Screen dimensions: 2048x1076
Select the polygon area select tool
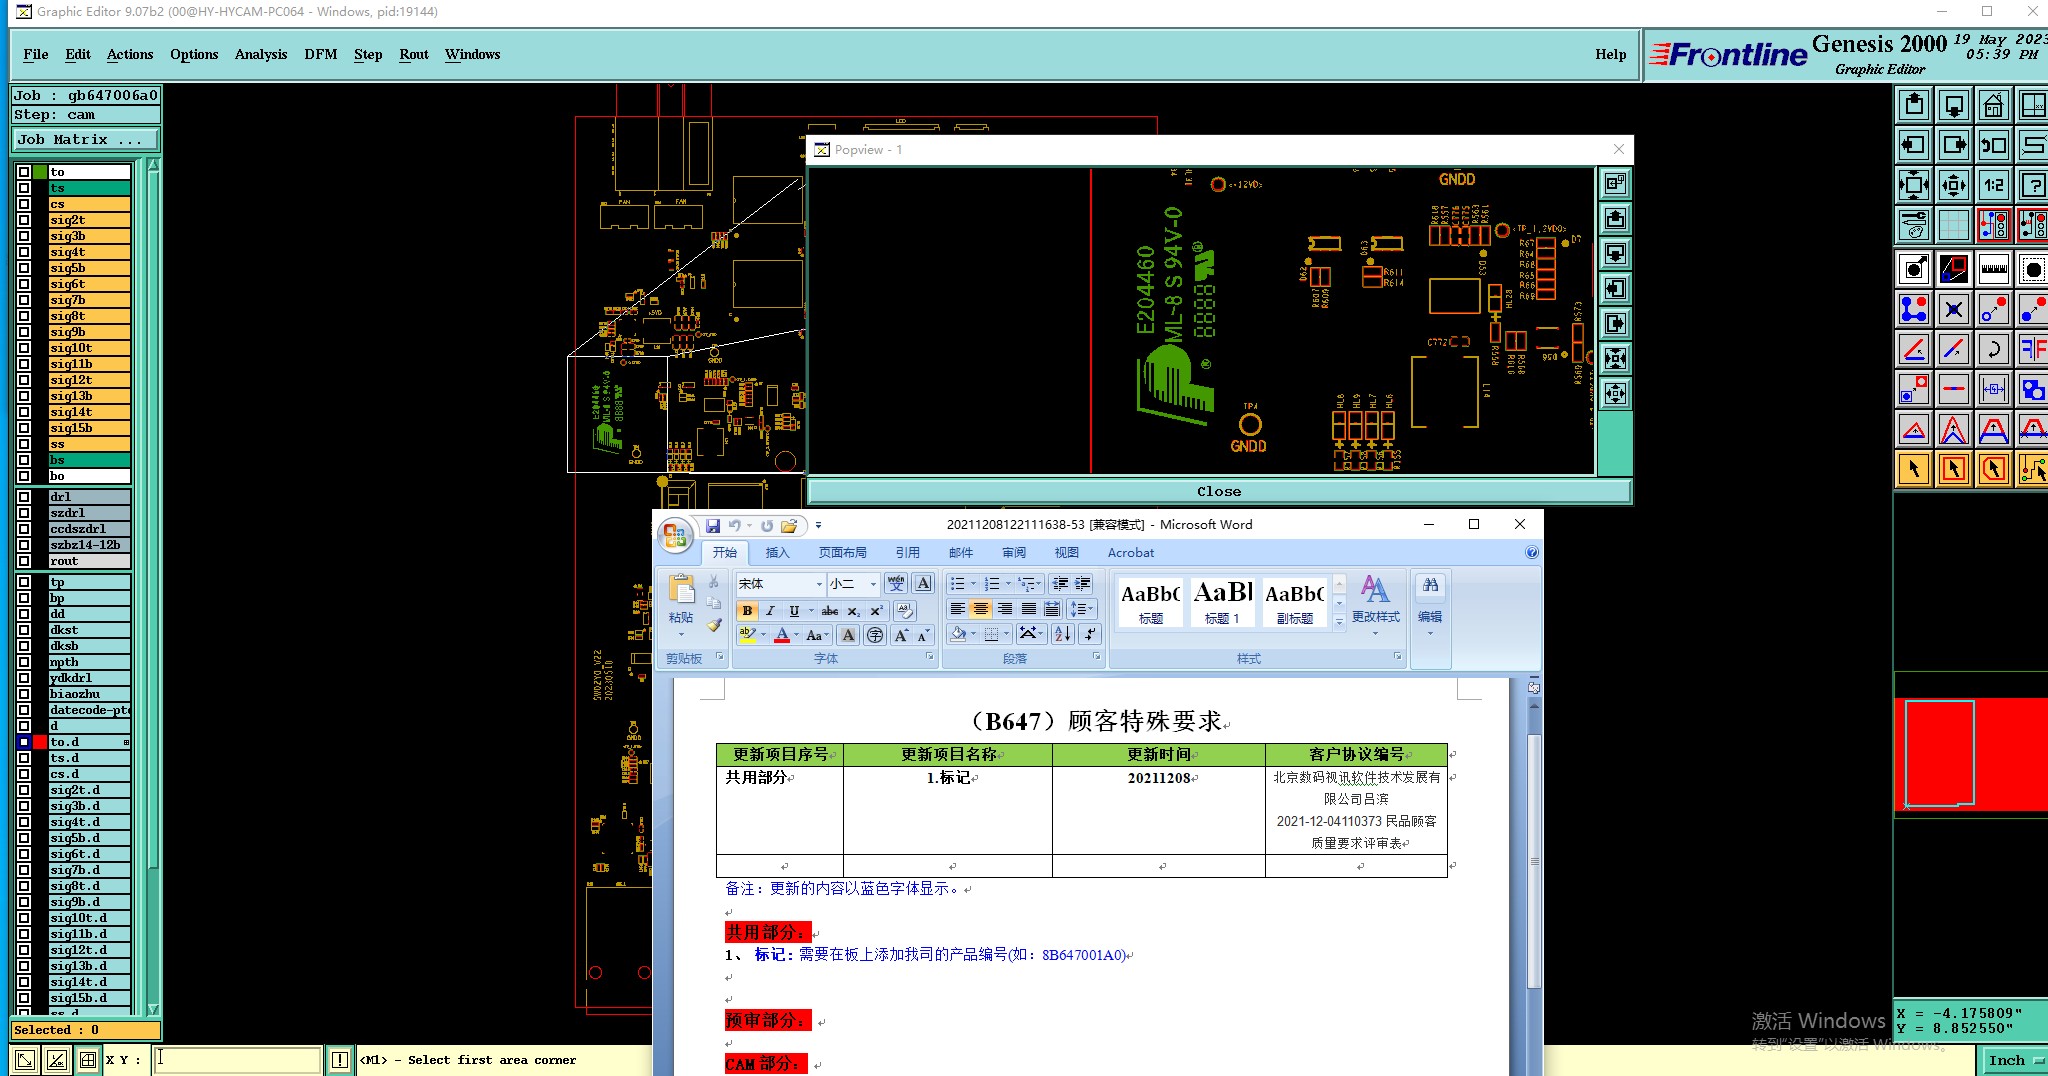tap(1993, 468)
